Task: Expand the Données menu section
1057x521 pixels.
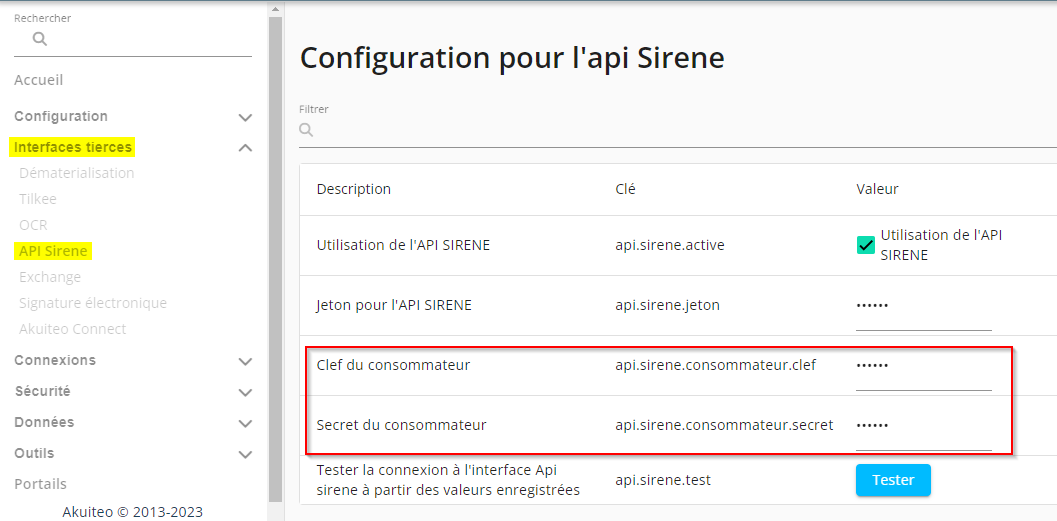Action: pyautogui.click(x=245, y=423)
